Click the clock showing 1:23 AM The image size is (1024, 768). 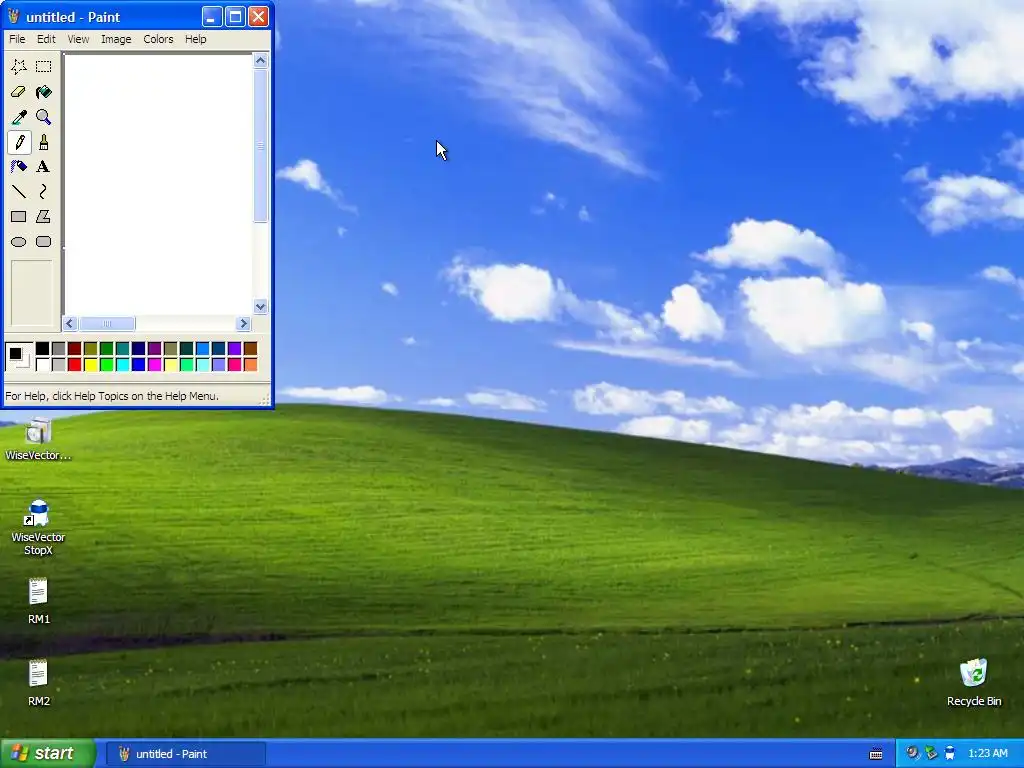tap(987, 753)
